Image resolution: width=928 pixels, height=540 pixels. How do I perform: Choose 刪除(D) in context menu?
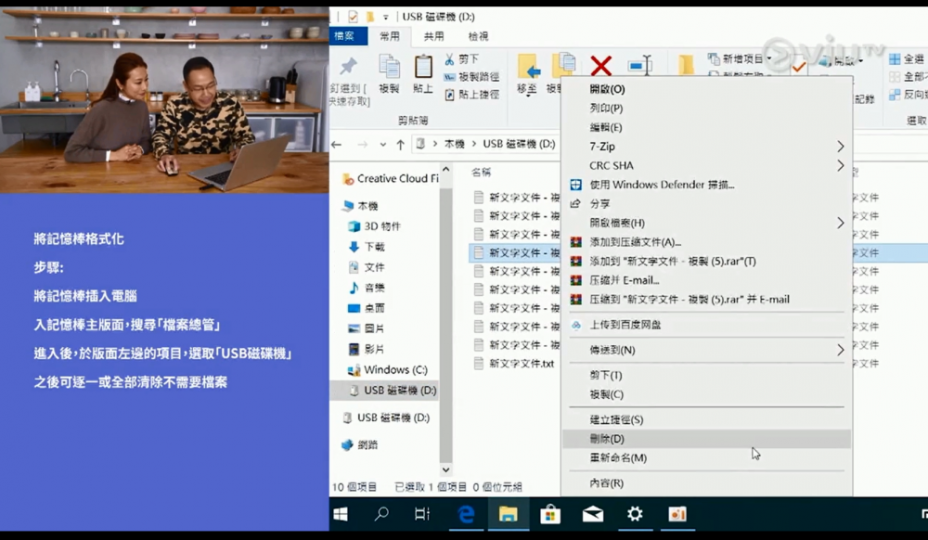click(x=707, y=439)
